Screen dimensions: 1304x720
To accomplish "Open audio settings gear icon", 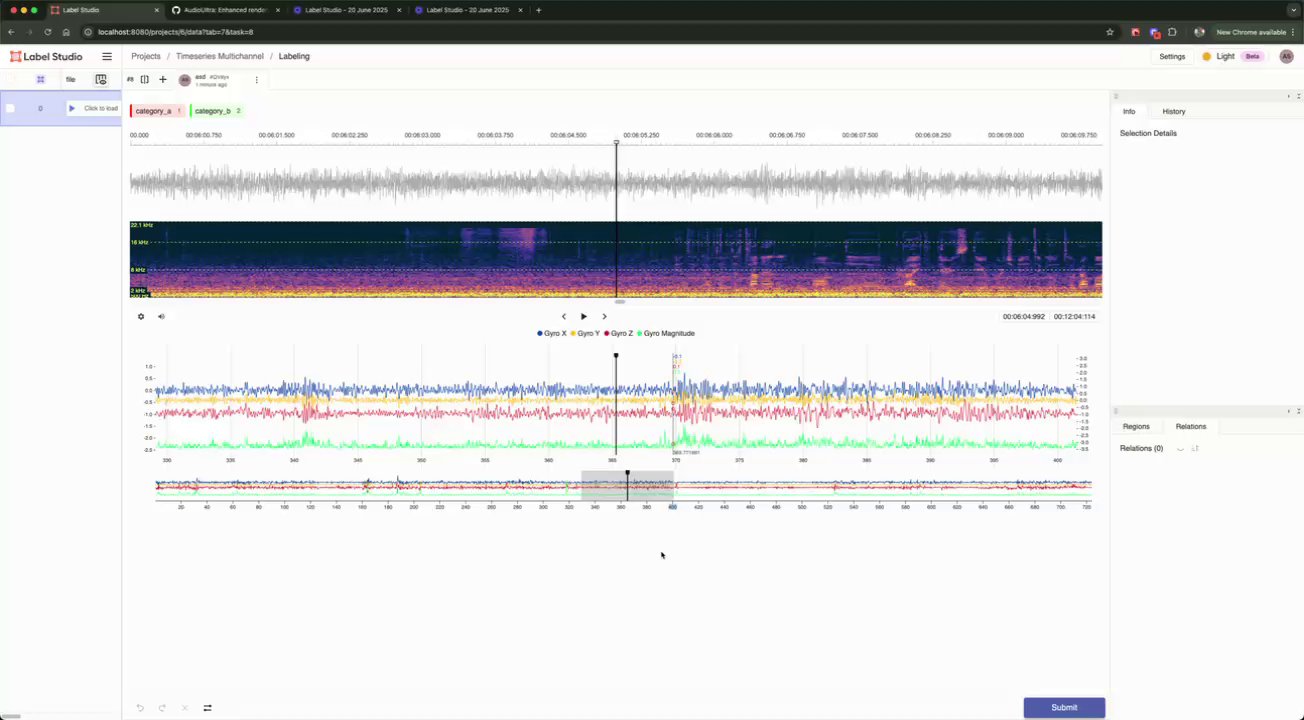I will click(141, 317).
